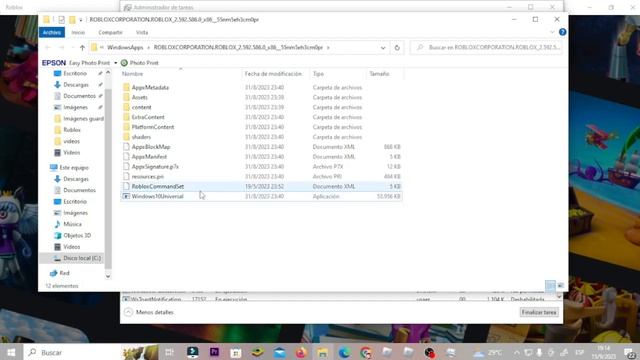Screen dimensions: 640x360
Task: Open Firefox from the taskbar
Action: (301, 352)
